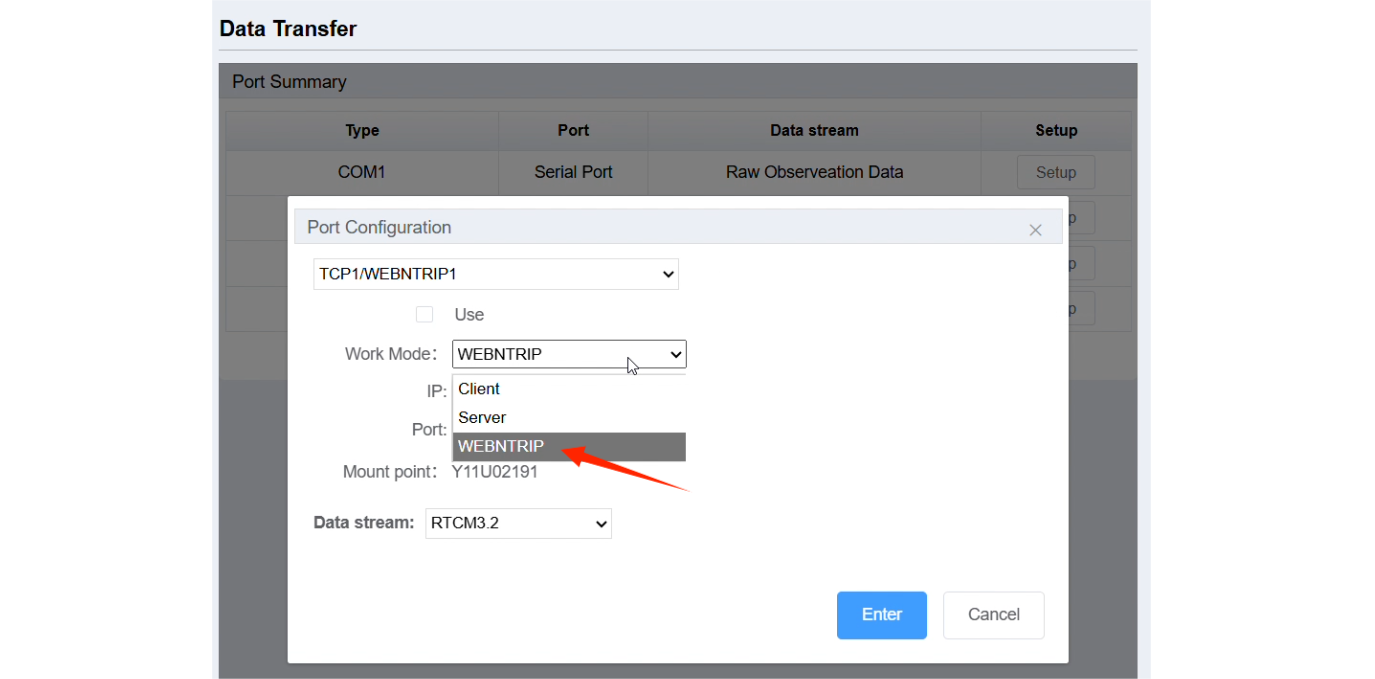Click the COM1 cell in Port Summary
The image size is (1375, 679).
pos(362,172)
